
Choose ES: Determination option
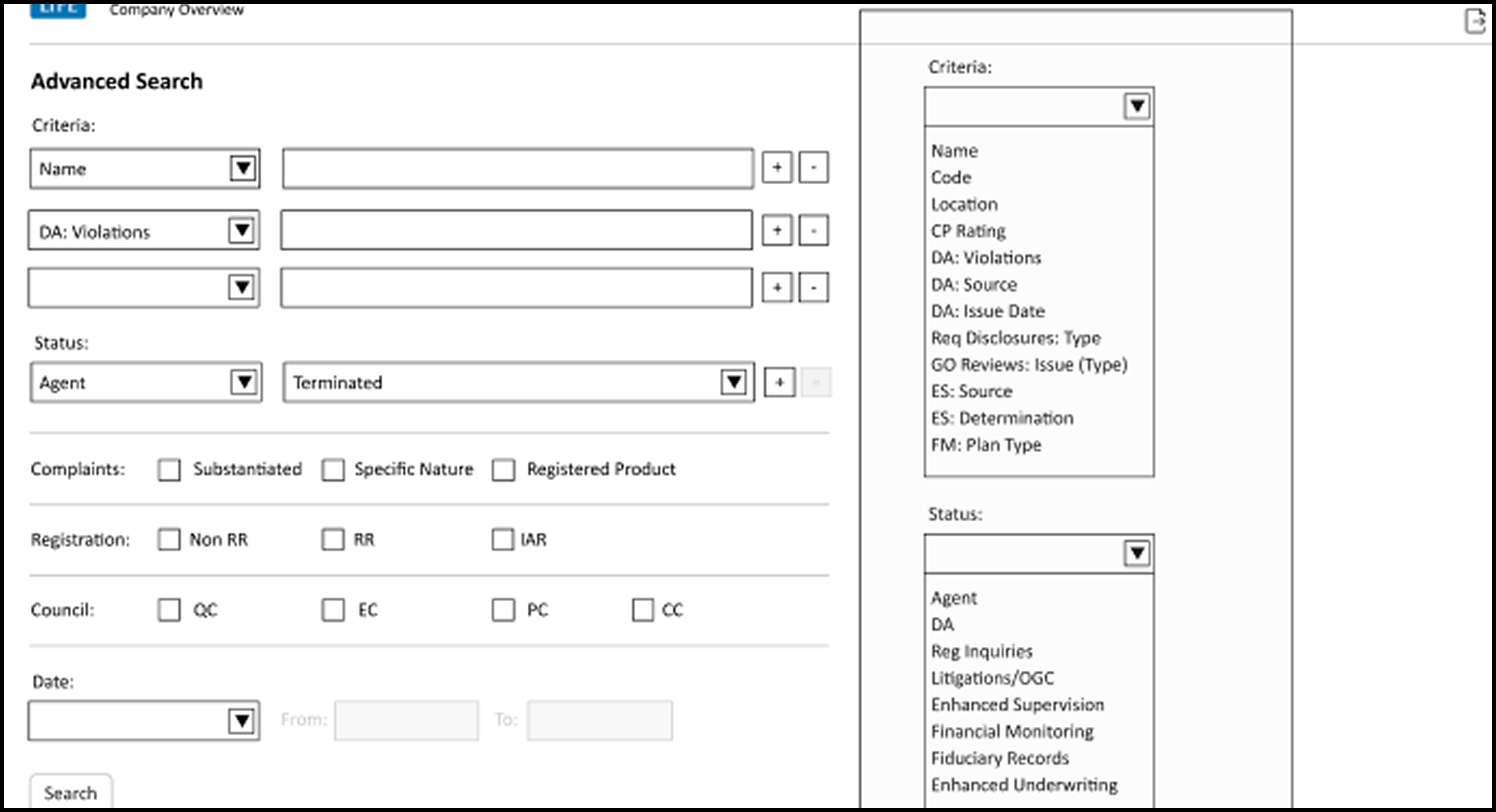click(1002, 418)
